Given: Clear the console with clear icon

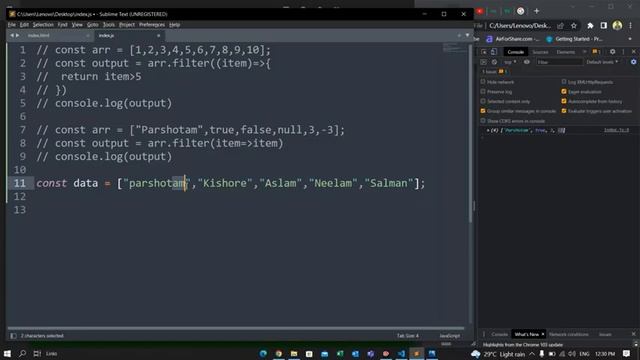Looking at the screenshot, I should coord(494,62).
